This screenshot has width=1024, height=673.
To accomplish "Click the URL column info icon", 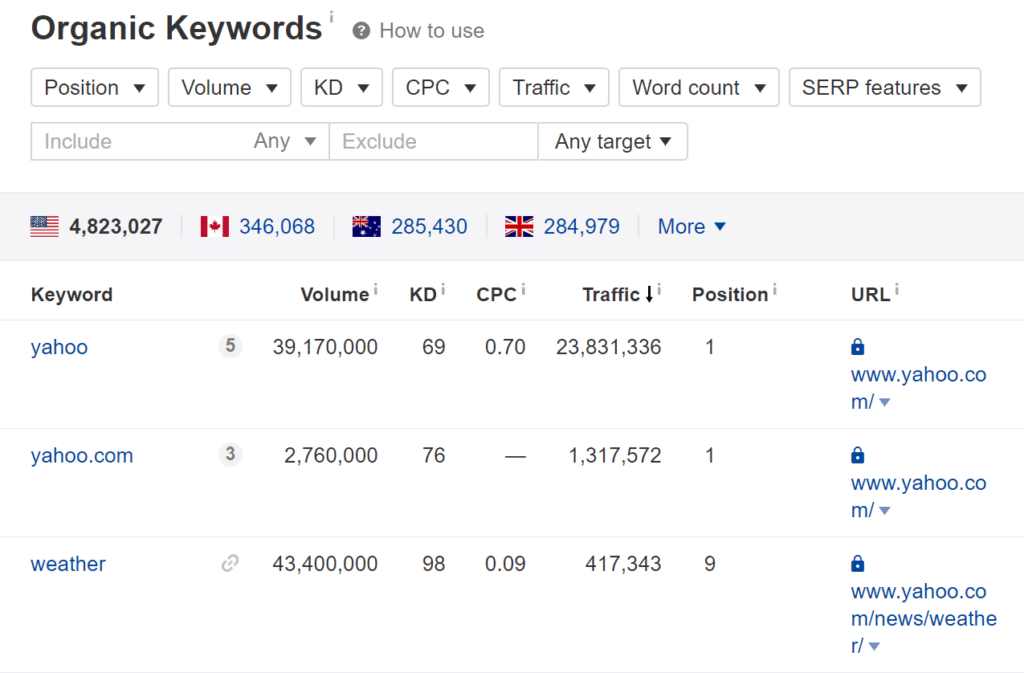I will tap(897, 289).
